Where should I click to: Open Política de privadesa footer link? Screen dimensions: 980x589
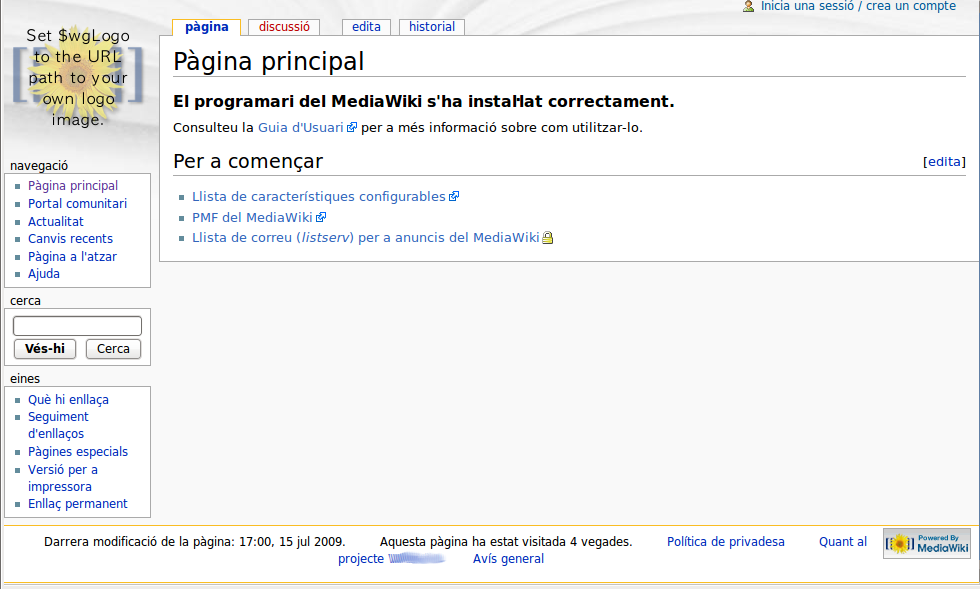pos(726,542)
